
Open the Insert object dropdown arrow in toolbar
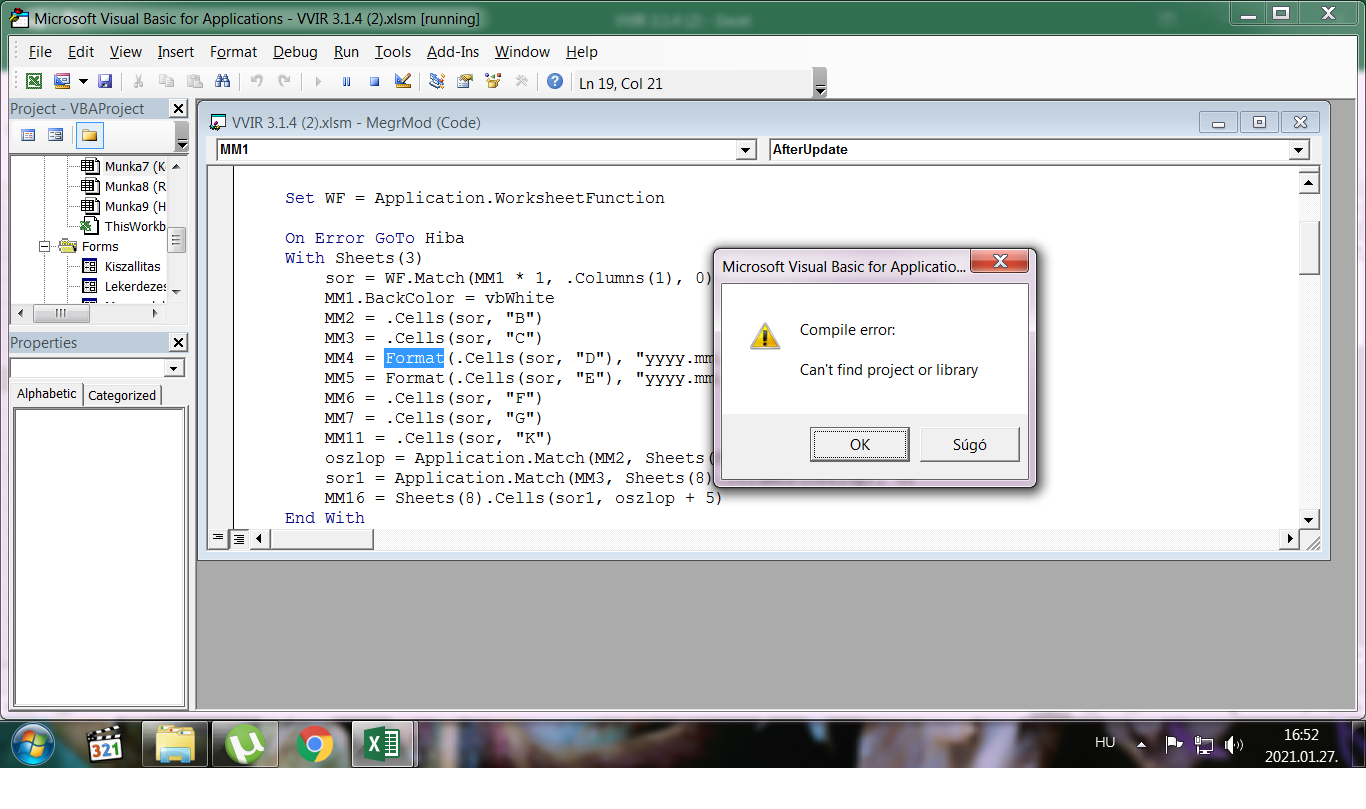click(83, 82)
